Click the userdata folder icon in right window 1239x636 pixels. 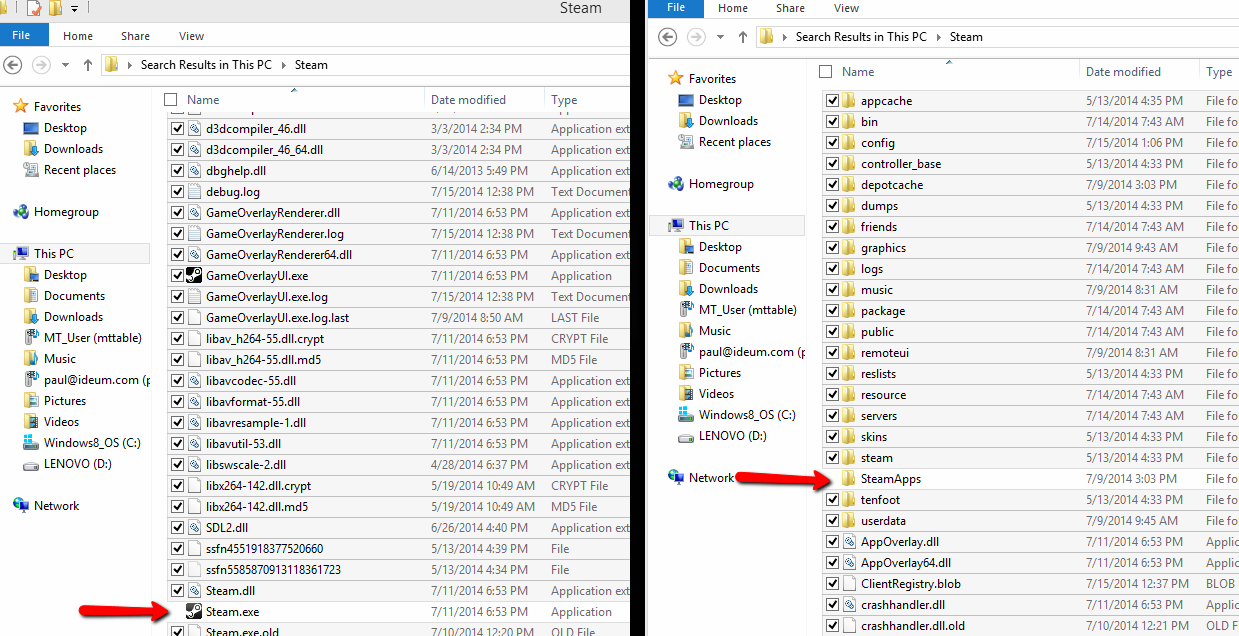849,520
